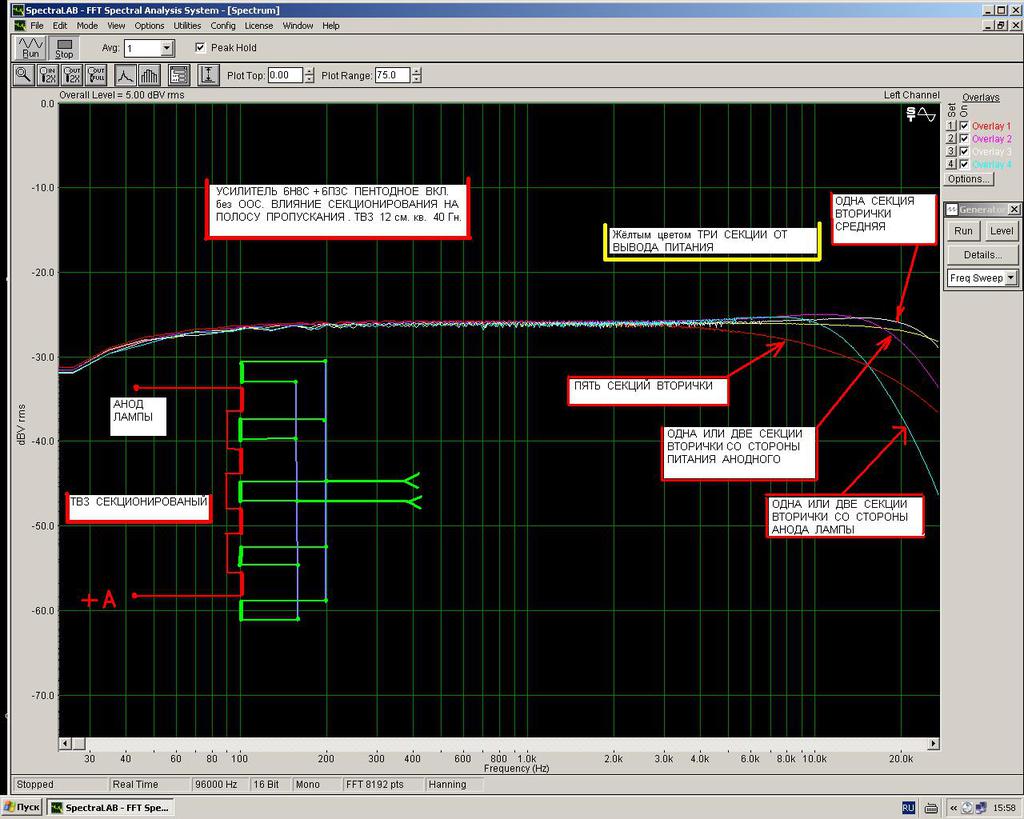Open the Config menu

point(223,25)
